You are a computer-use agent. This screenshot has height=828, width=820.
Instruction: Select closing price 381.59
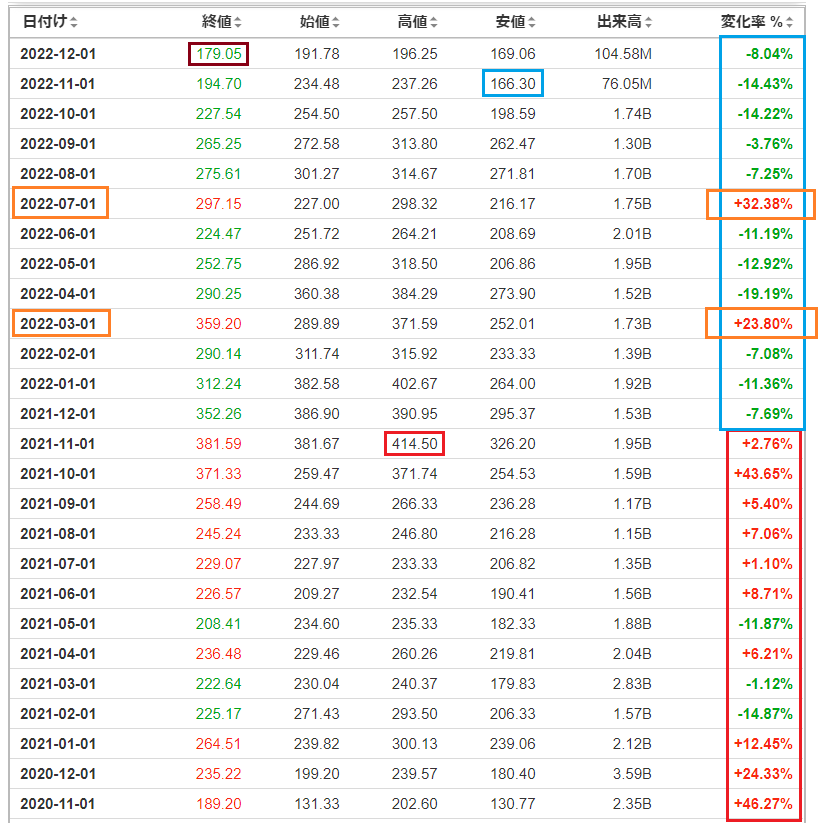[x=219, y=444]
